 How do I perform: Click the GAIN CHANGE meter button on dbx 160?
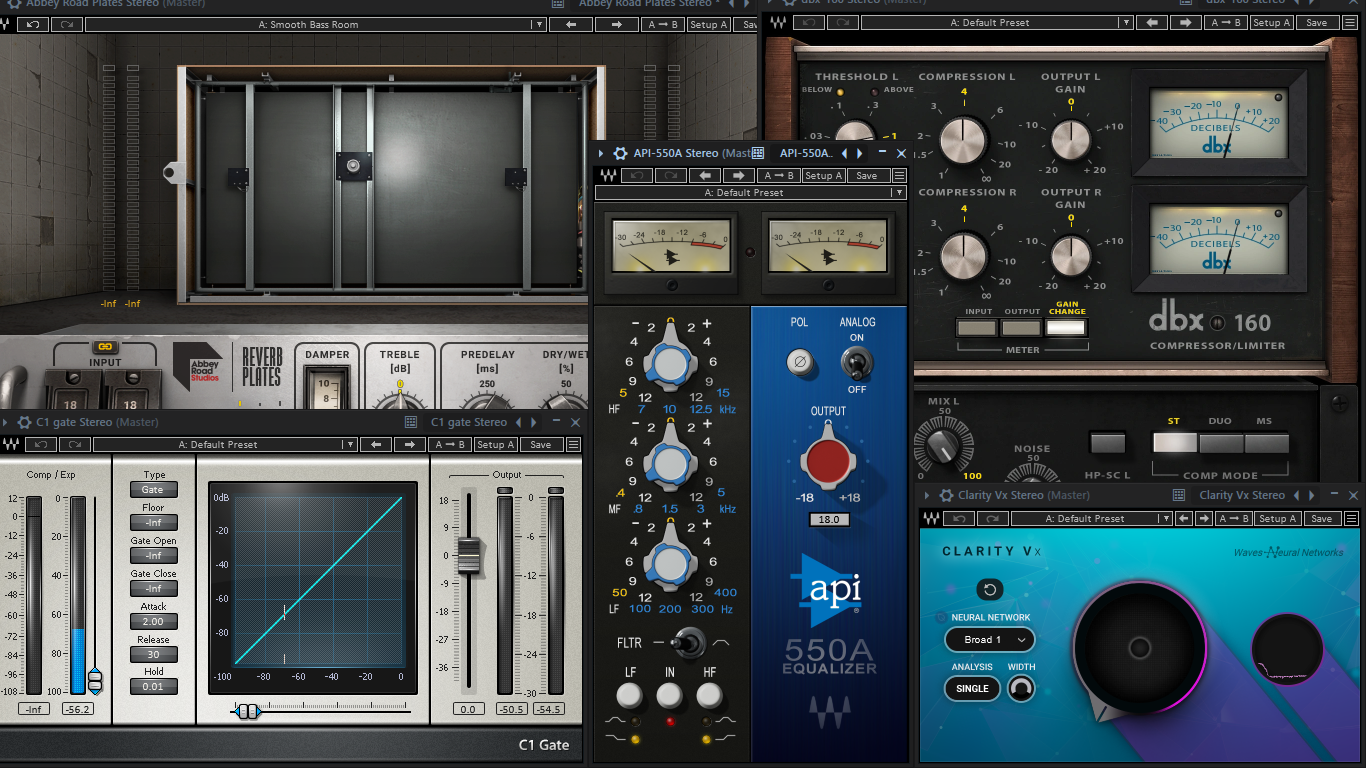(x=1065, y=325)
